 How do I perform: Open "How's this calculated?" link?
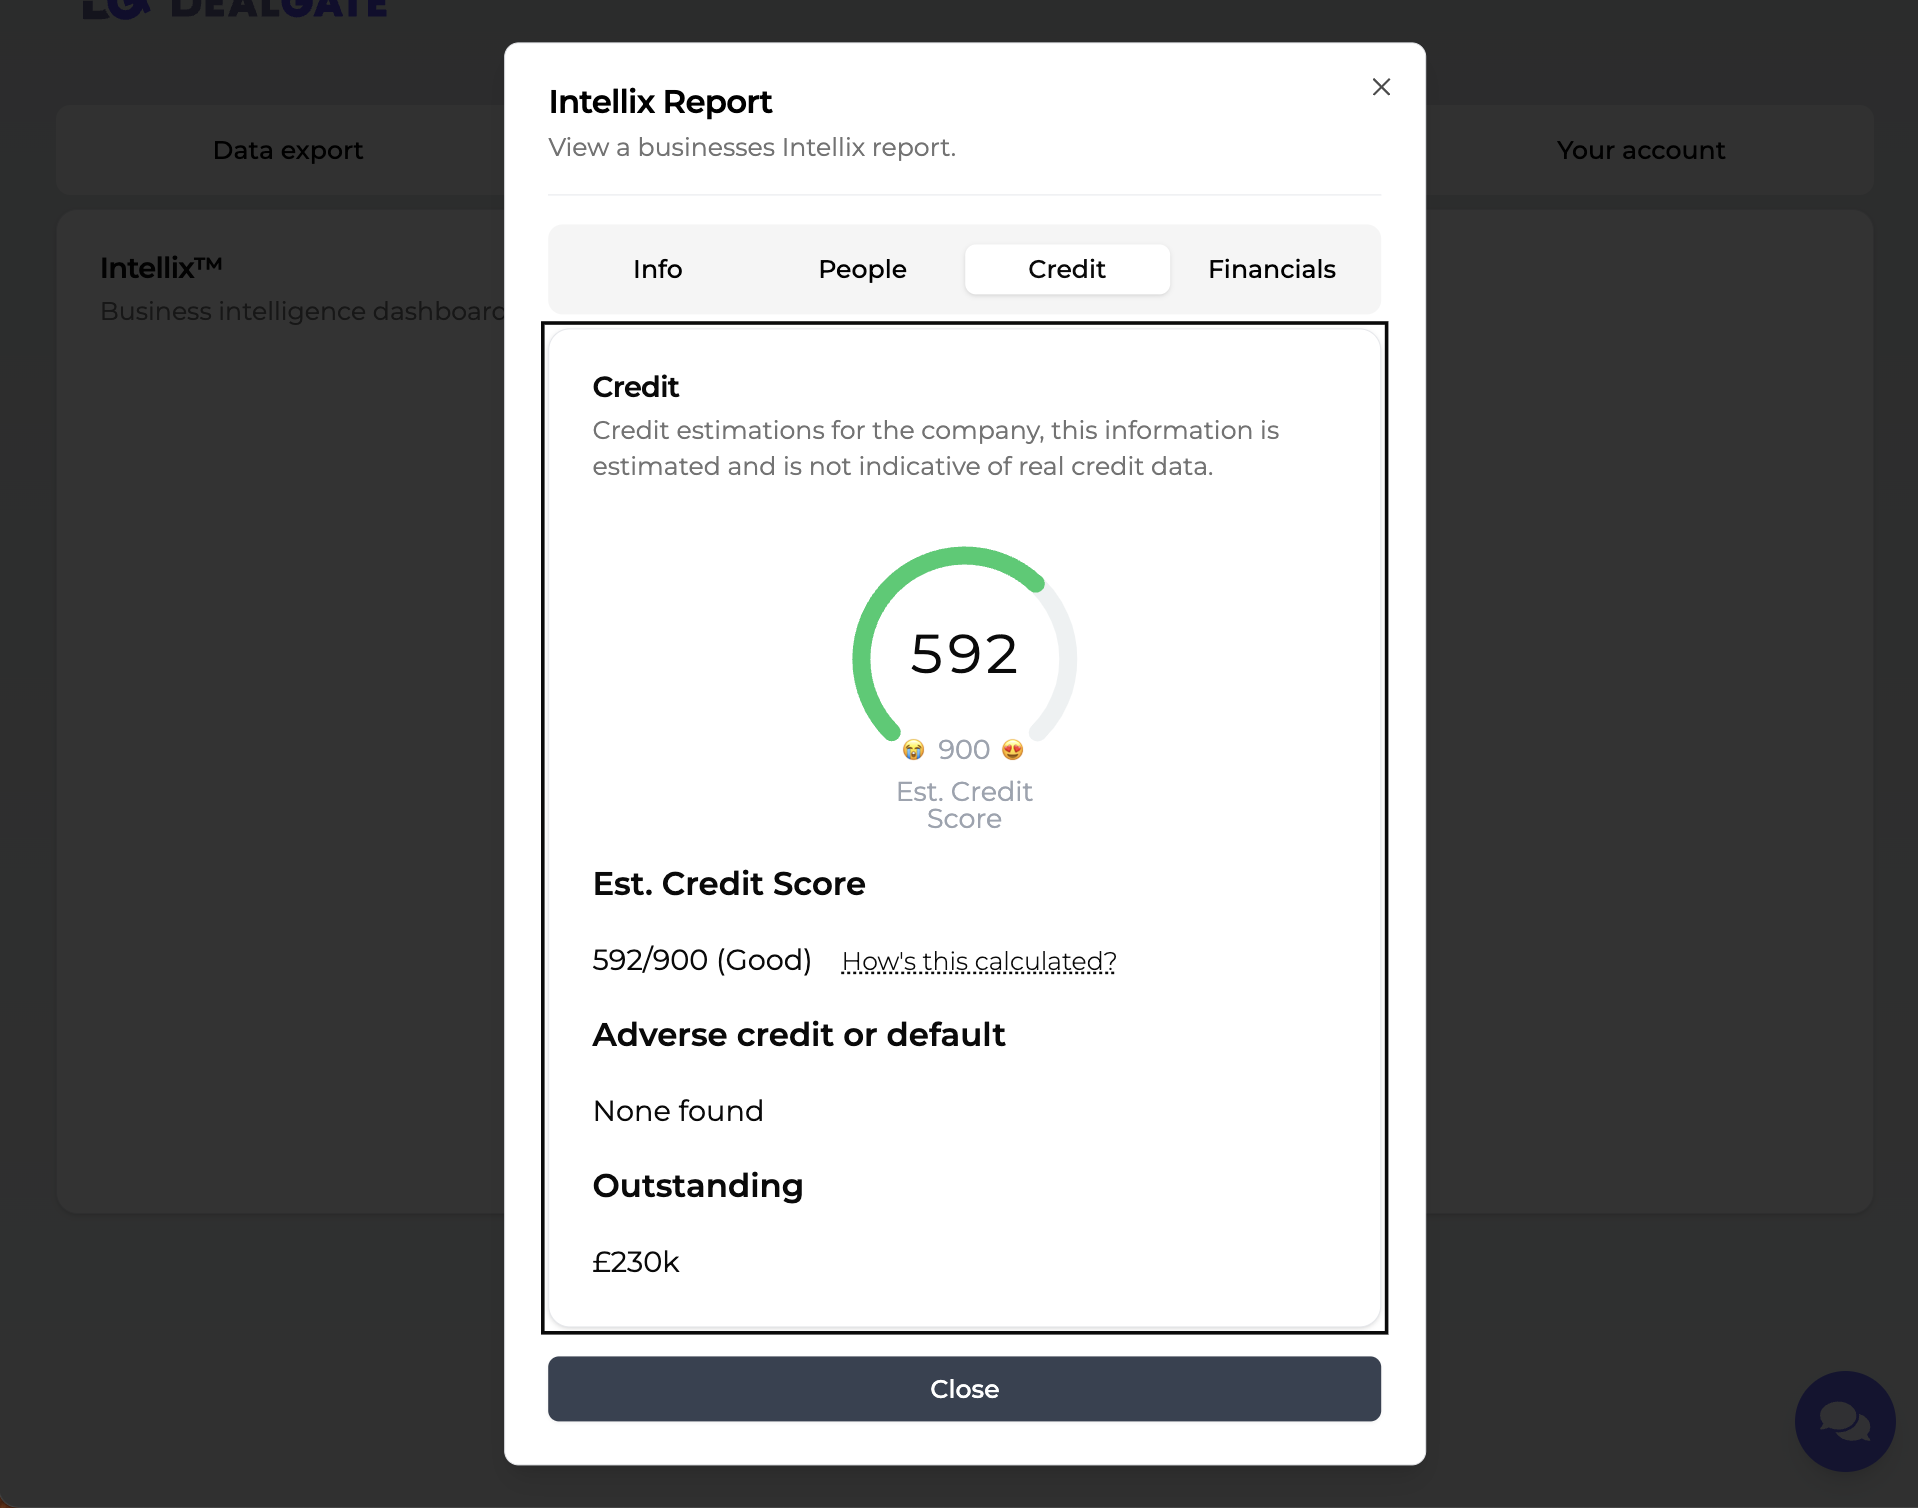pos(979,961)
